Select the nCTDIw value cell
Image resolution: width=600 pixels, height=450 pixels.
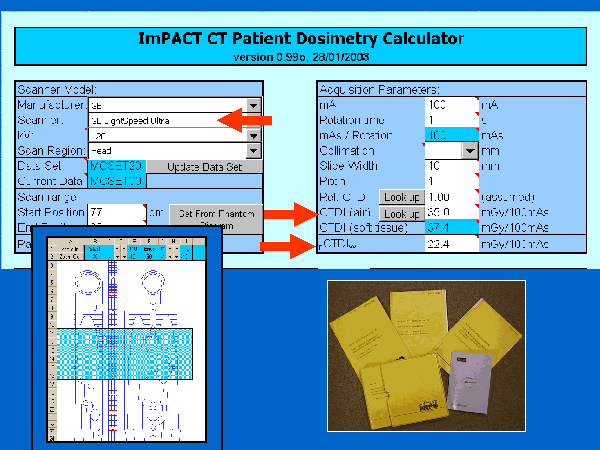[x=450, y=243]
